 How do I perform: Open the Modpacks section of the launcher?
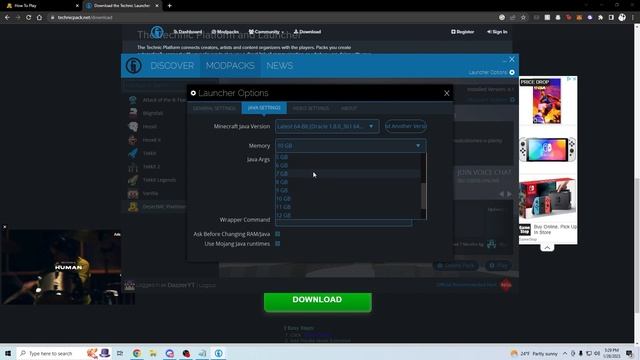click(230, 66)
